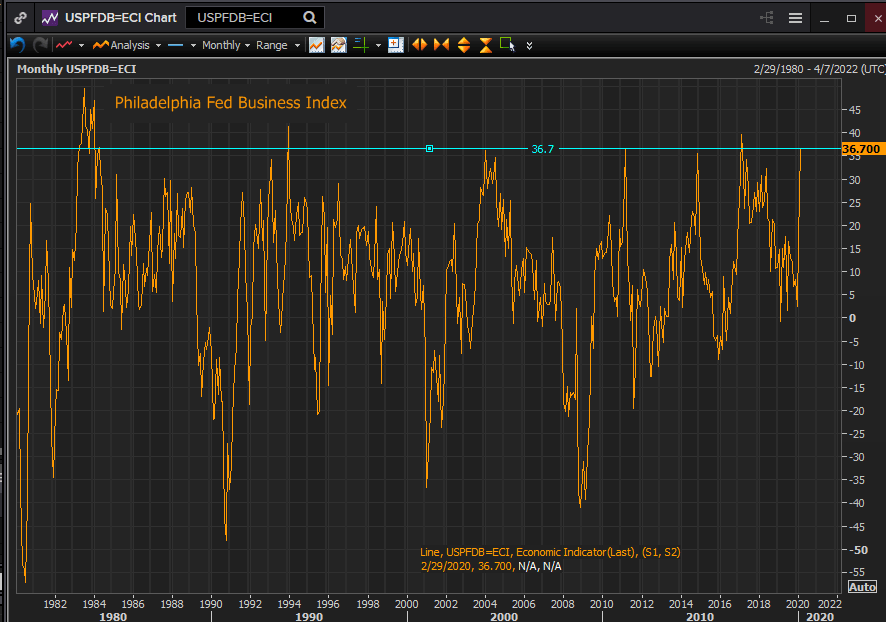This screenshot has height=622, width=886.
Task: Select the blue line drawing tool
Action: click(x=176, y=45)
